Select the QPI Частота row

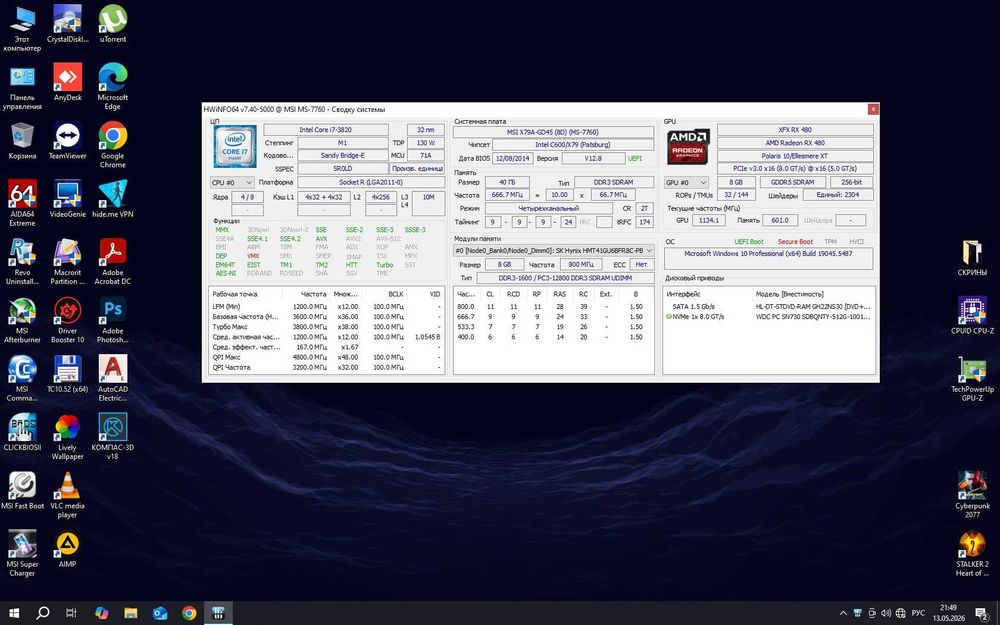[x=327, y=367]
